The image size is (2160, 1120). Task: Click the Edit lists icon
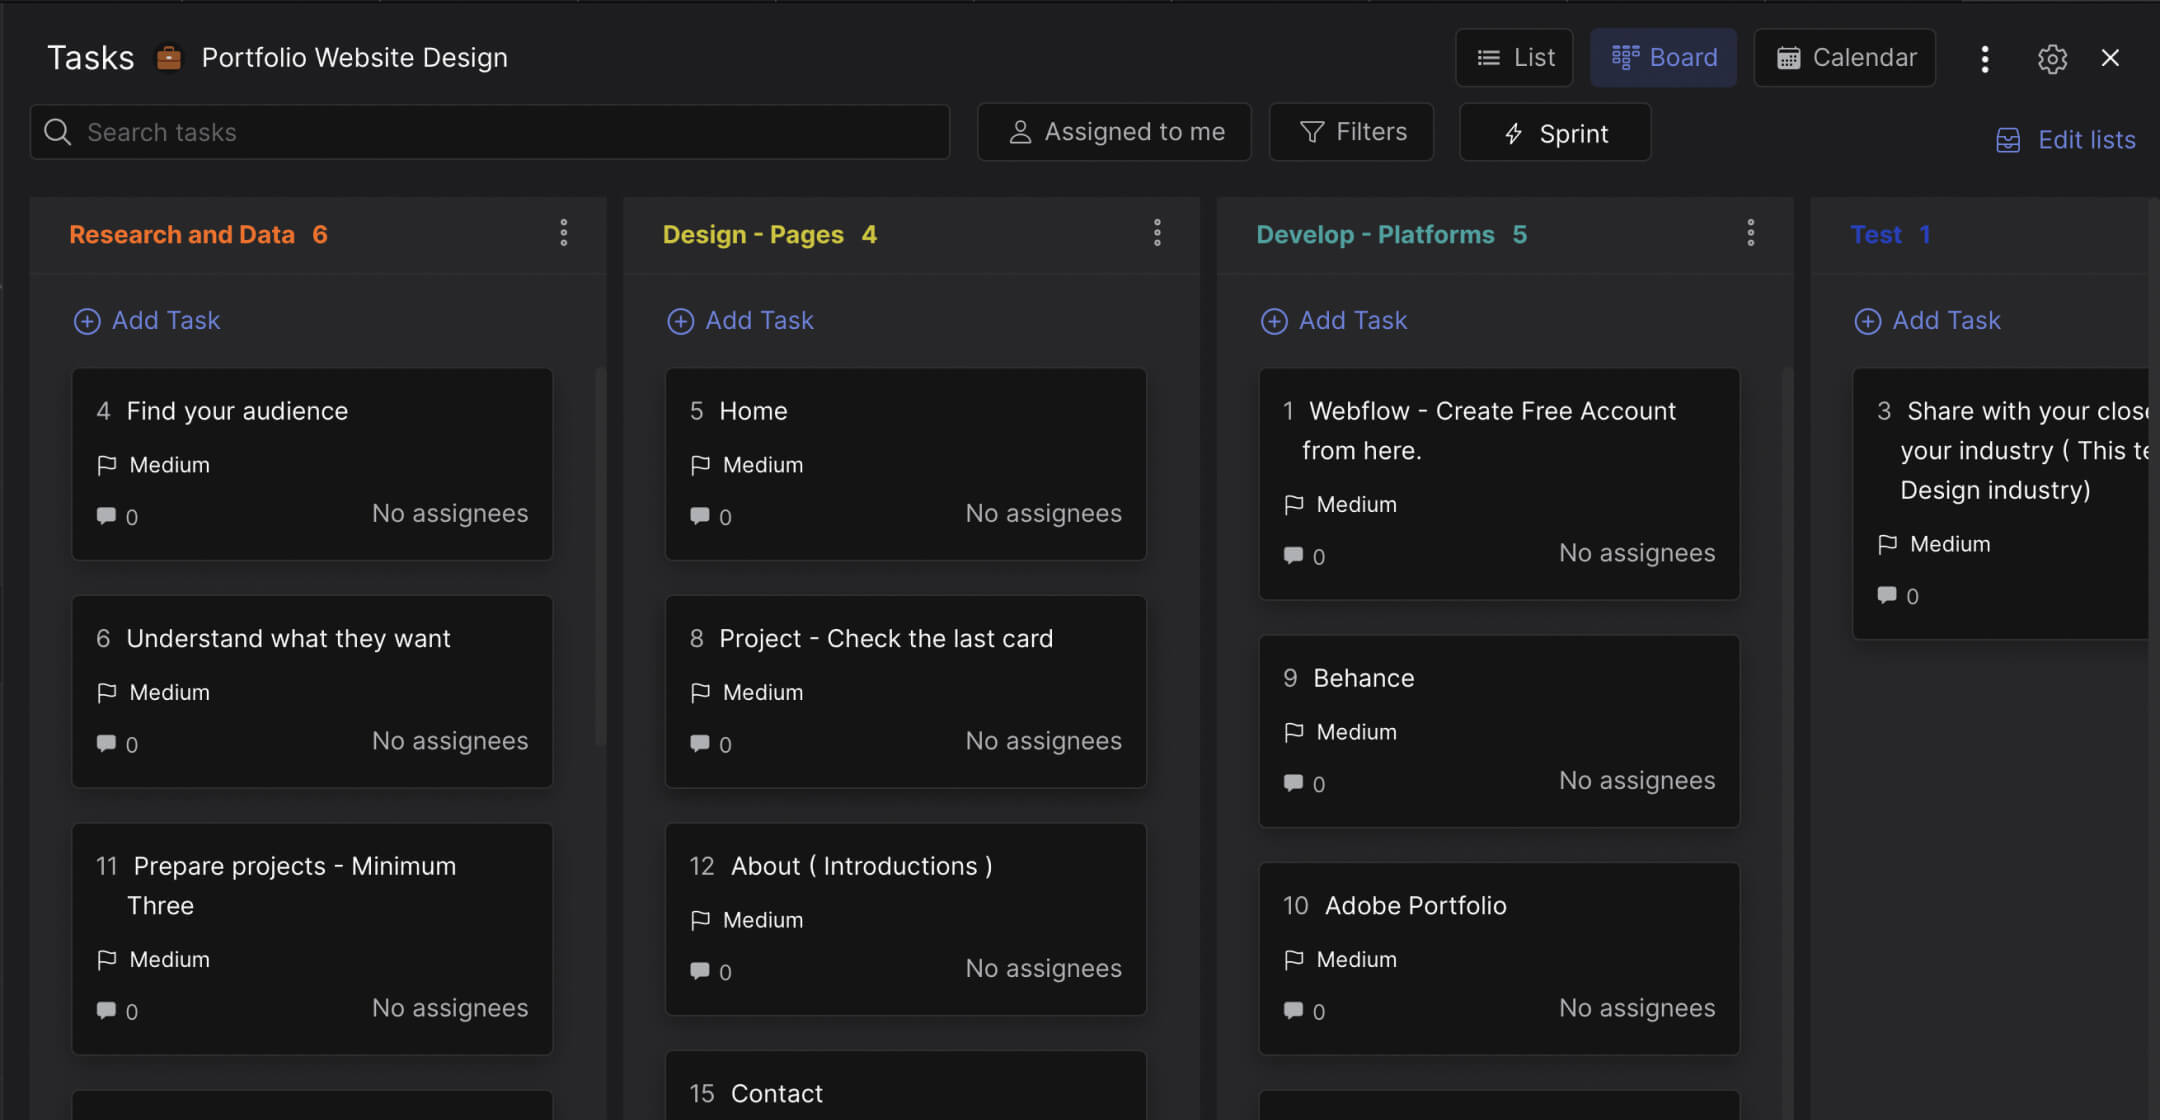pyautogui.click(x=2008, y=140)
